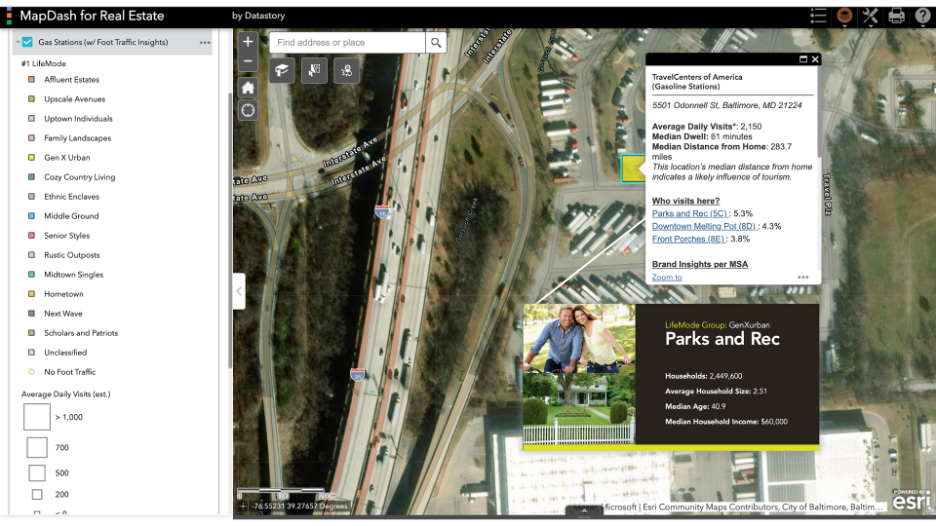Click the Who visits here? heading
936x526 pixels.
pyautogui.click(x=686, y=201)
